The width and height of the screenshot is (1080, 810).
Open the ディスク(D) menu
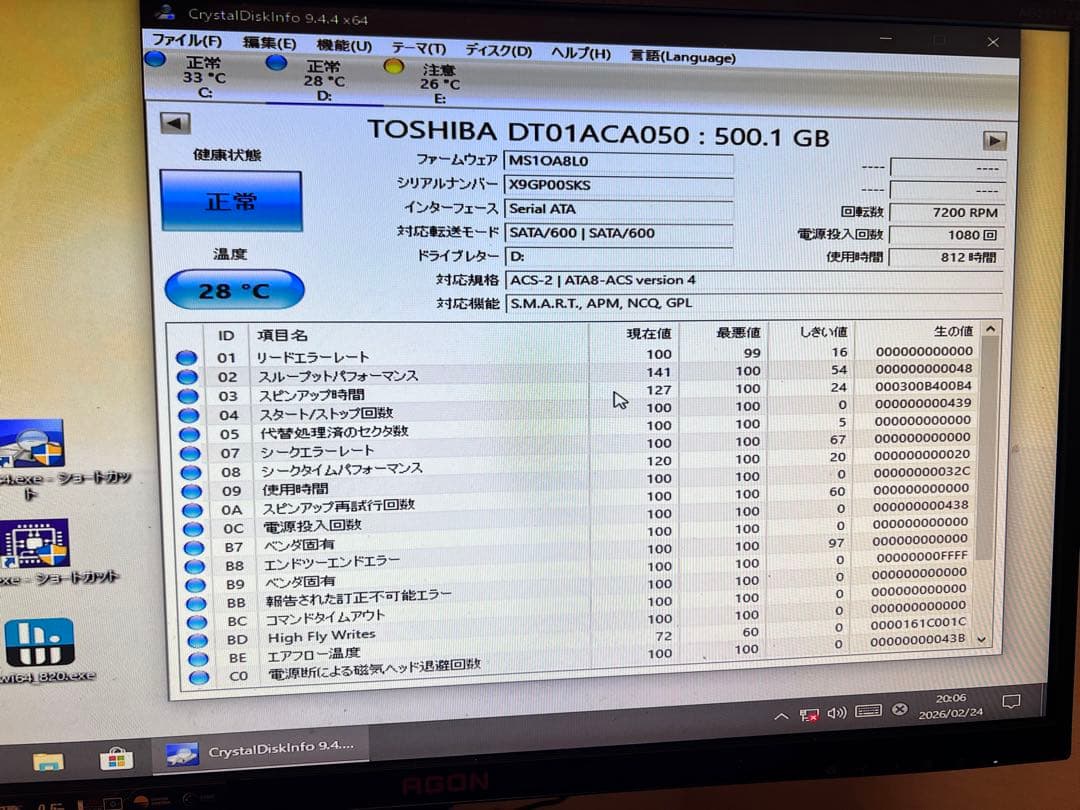[x=499, y=51]
